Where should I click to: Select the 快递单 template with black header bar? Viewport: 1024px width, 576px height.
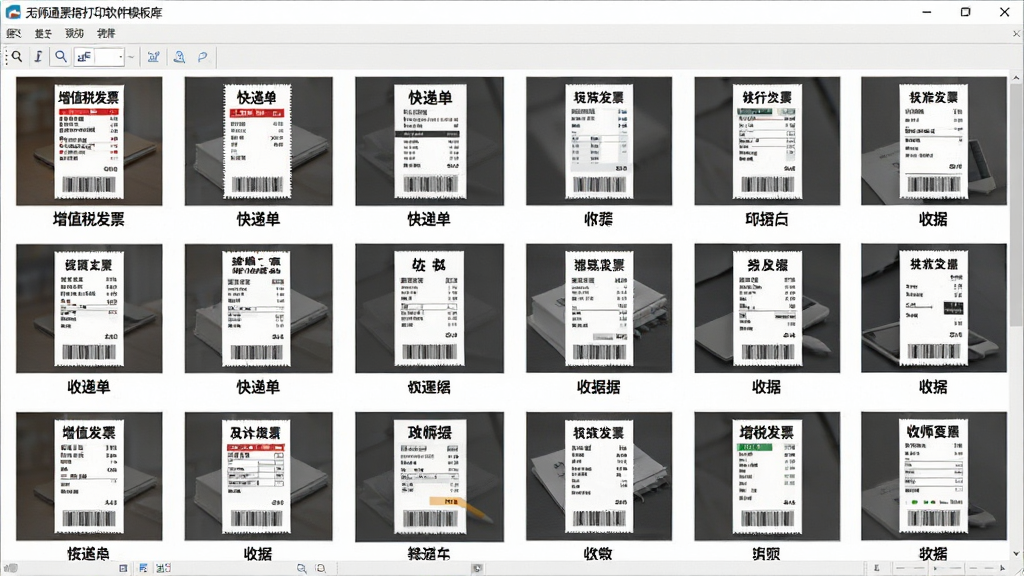coord(429,141)
